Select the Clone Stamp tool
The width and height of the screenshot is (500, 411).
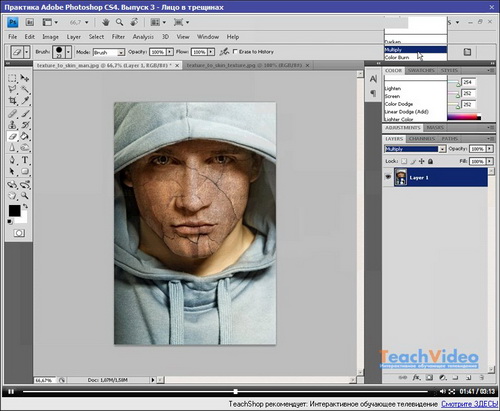[12, 125]
